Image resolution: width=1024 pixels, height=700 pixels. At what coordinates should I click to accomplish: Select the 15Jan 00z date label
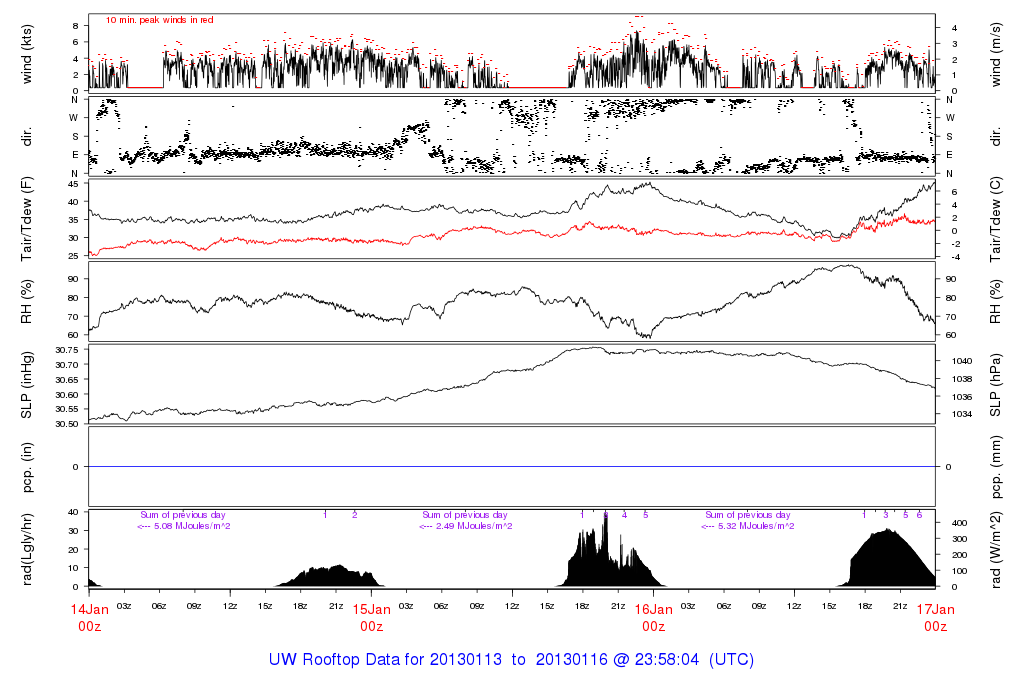pos(371,616)
